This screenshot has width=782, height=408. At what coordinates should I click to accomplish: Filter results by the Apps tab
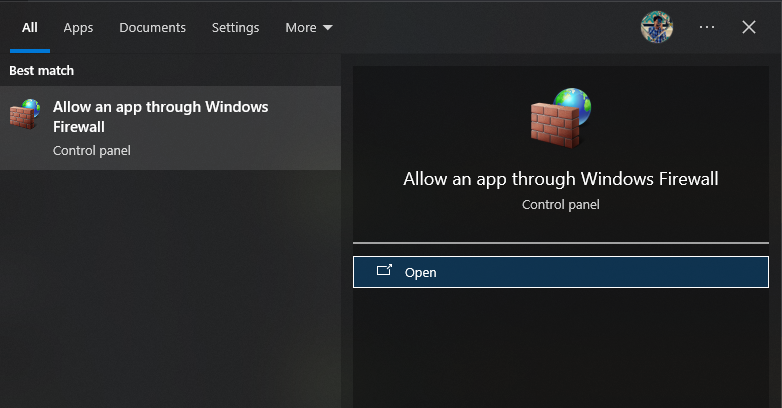(x=78, y=27)
